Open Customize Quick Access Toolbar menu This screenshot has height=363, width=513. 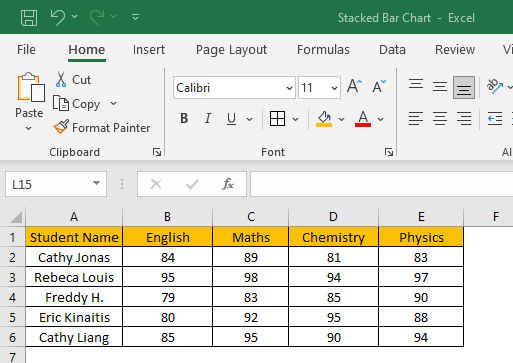pyautogui.click(x=135, y=17)
